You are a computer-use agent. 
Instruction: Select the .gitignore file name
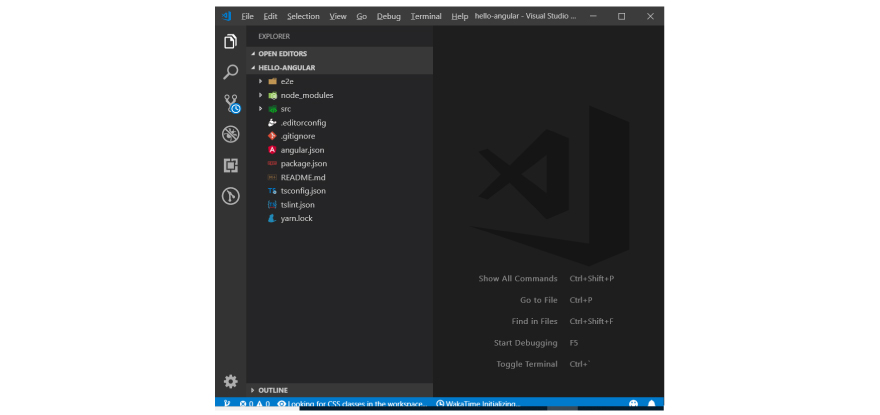(x=297, y=136)
